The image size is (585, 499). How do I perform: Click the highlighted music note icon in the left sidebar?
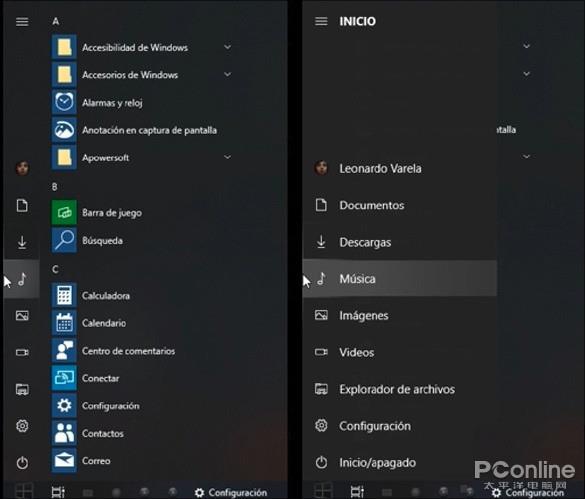pyautogui.click(x=22, y=279)
